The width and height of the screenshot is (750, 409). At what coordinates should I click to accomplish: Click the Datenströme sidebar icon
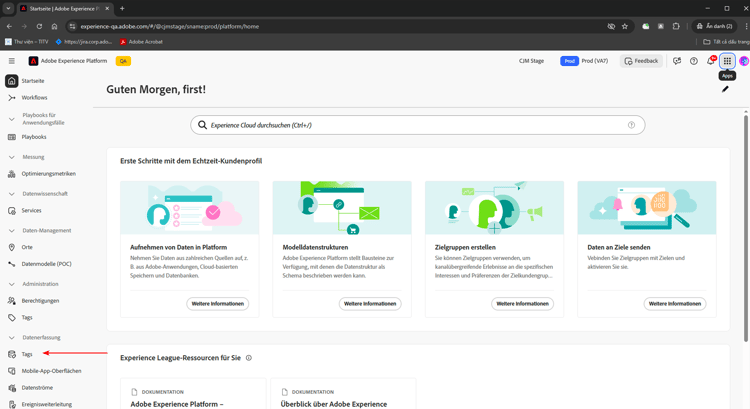[x=11, y=387]
